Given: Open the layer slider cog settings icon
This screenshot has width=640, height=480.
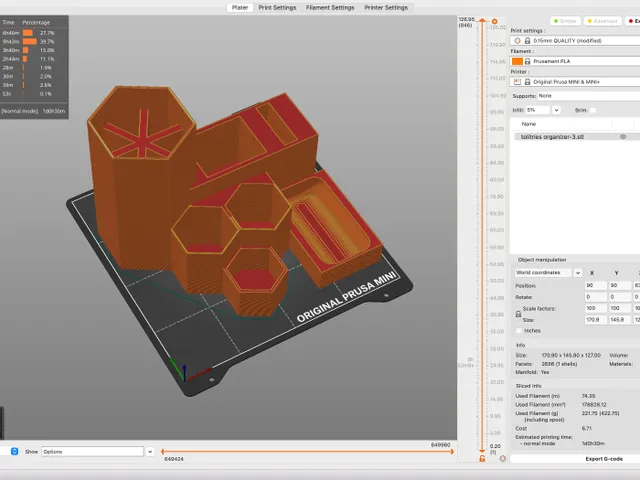Looking at the screenshot, I should (x=502, y=459).
